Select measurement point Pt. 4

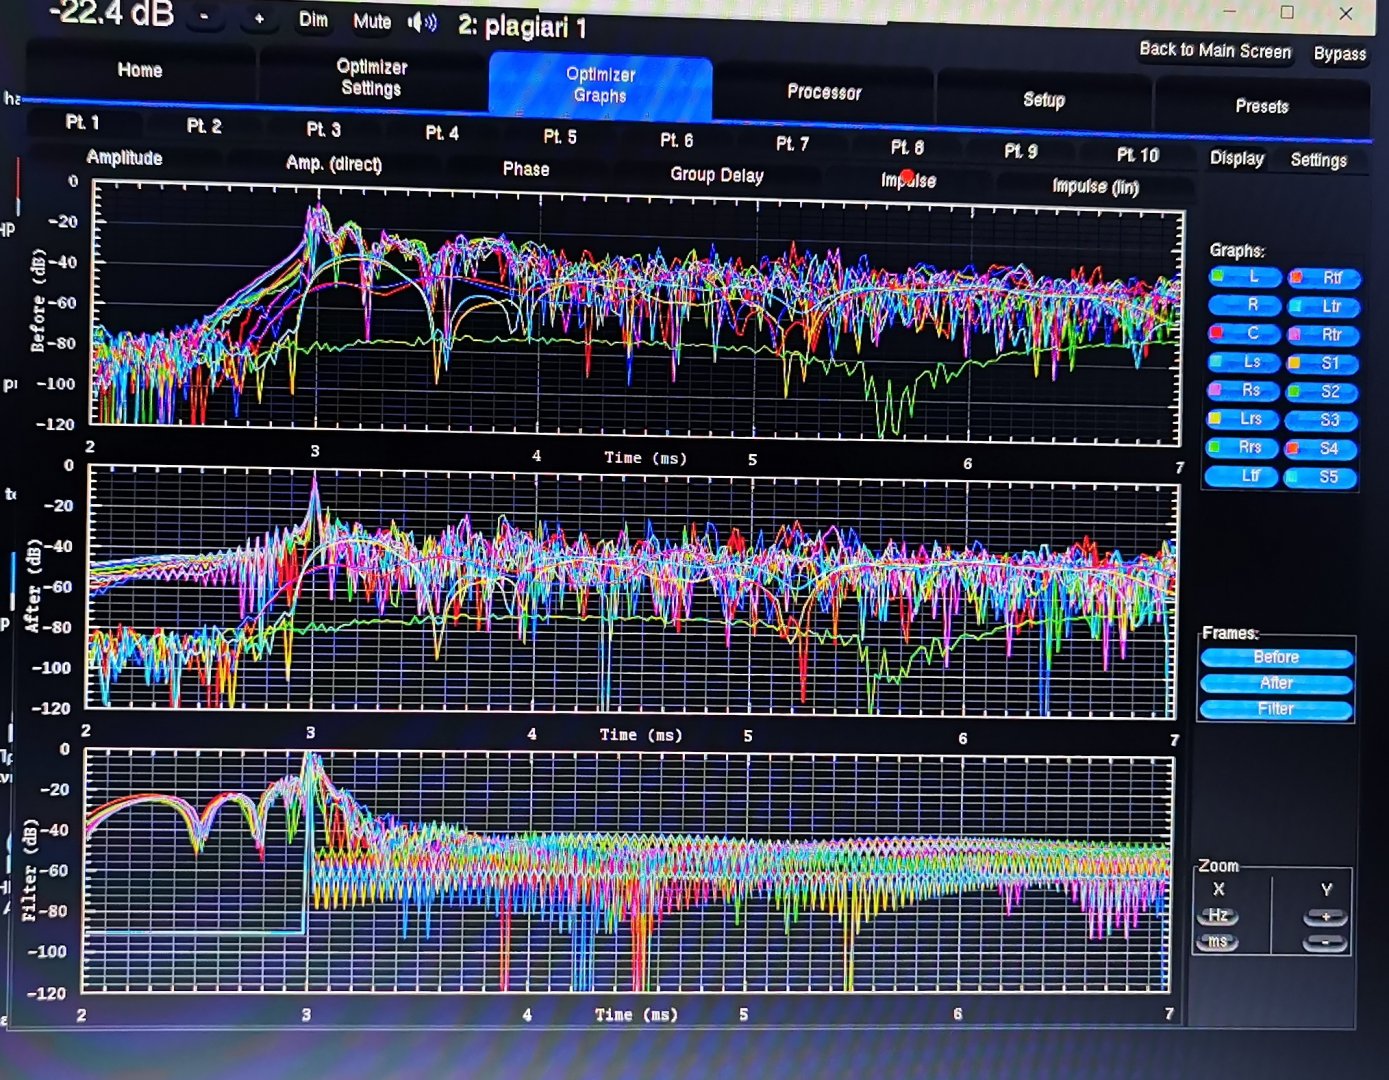[441, 133]
